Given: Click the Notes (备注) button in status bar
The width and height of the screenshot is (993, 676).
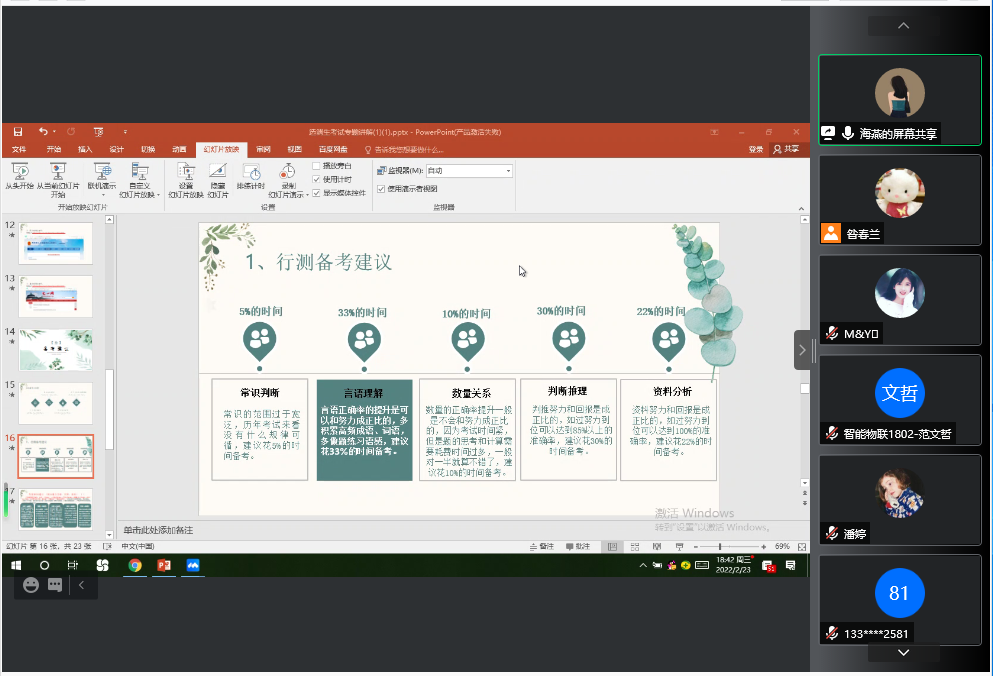Looking at the screenshot, I should (543, 547).
